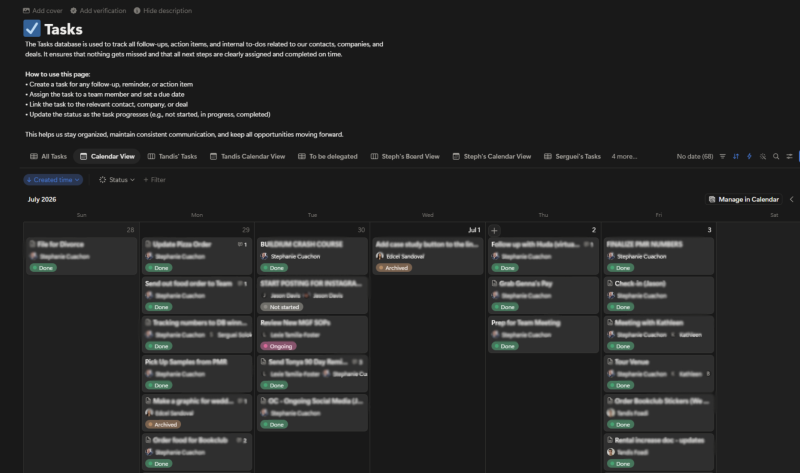The image size is (800, 473).
Task: Open the Tandis' Tasks tab
Action: tap(172, 157)
